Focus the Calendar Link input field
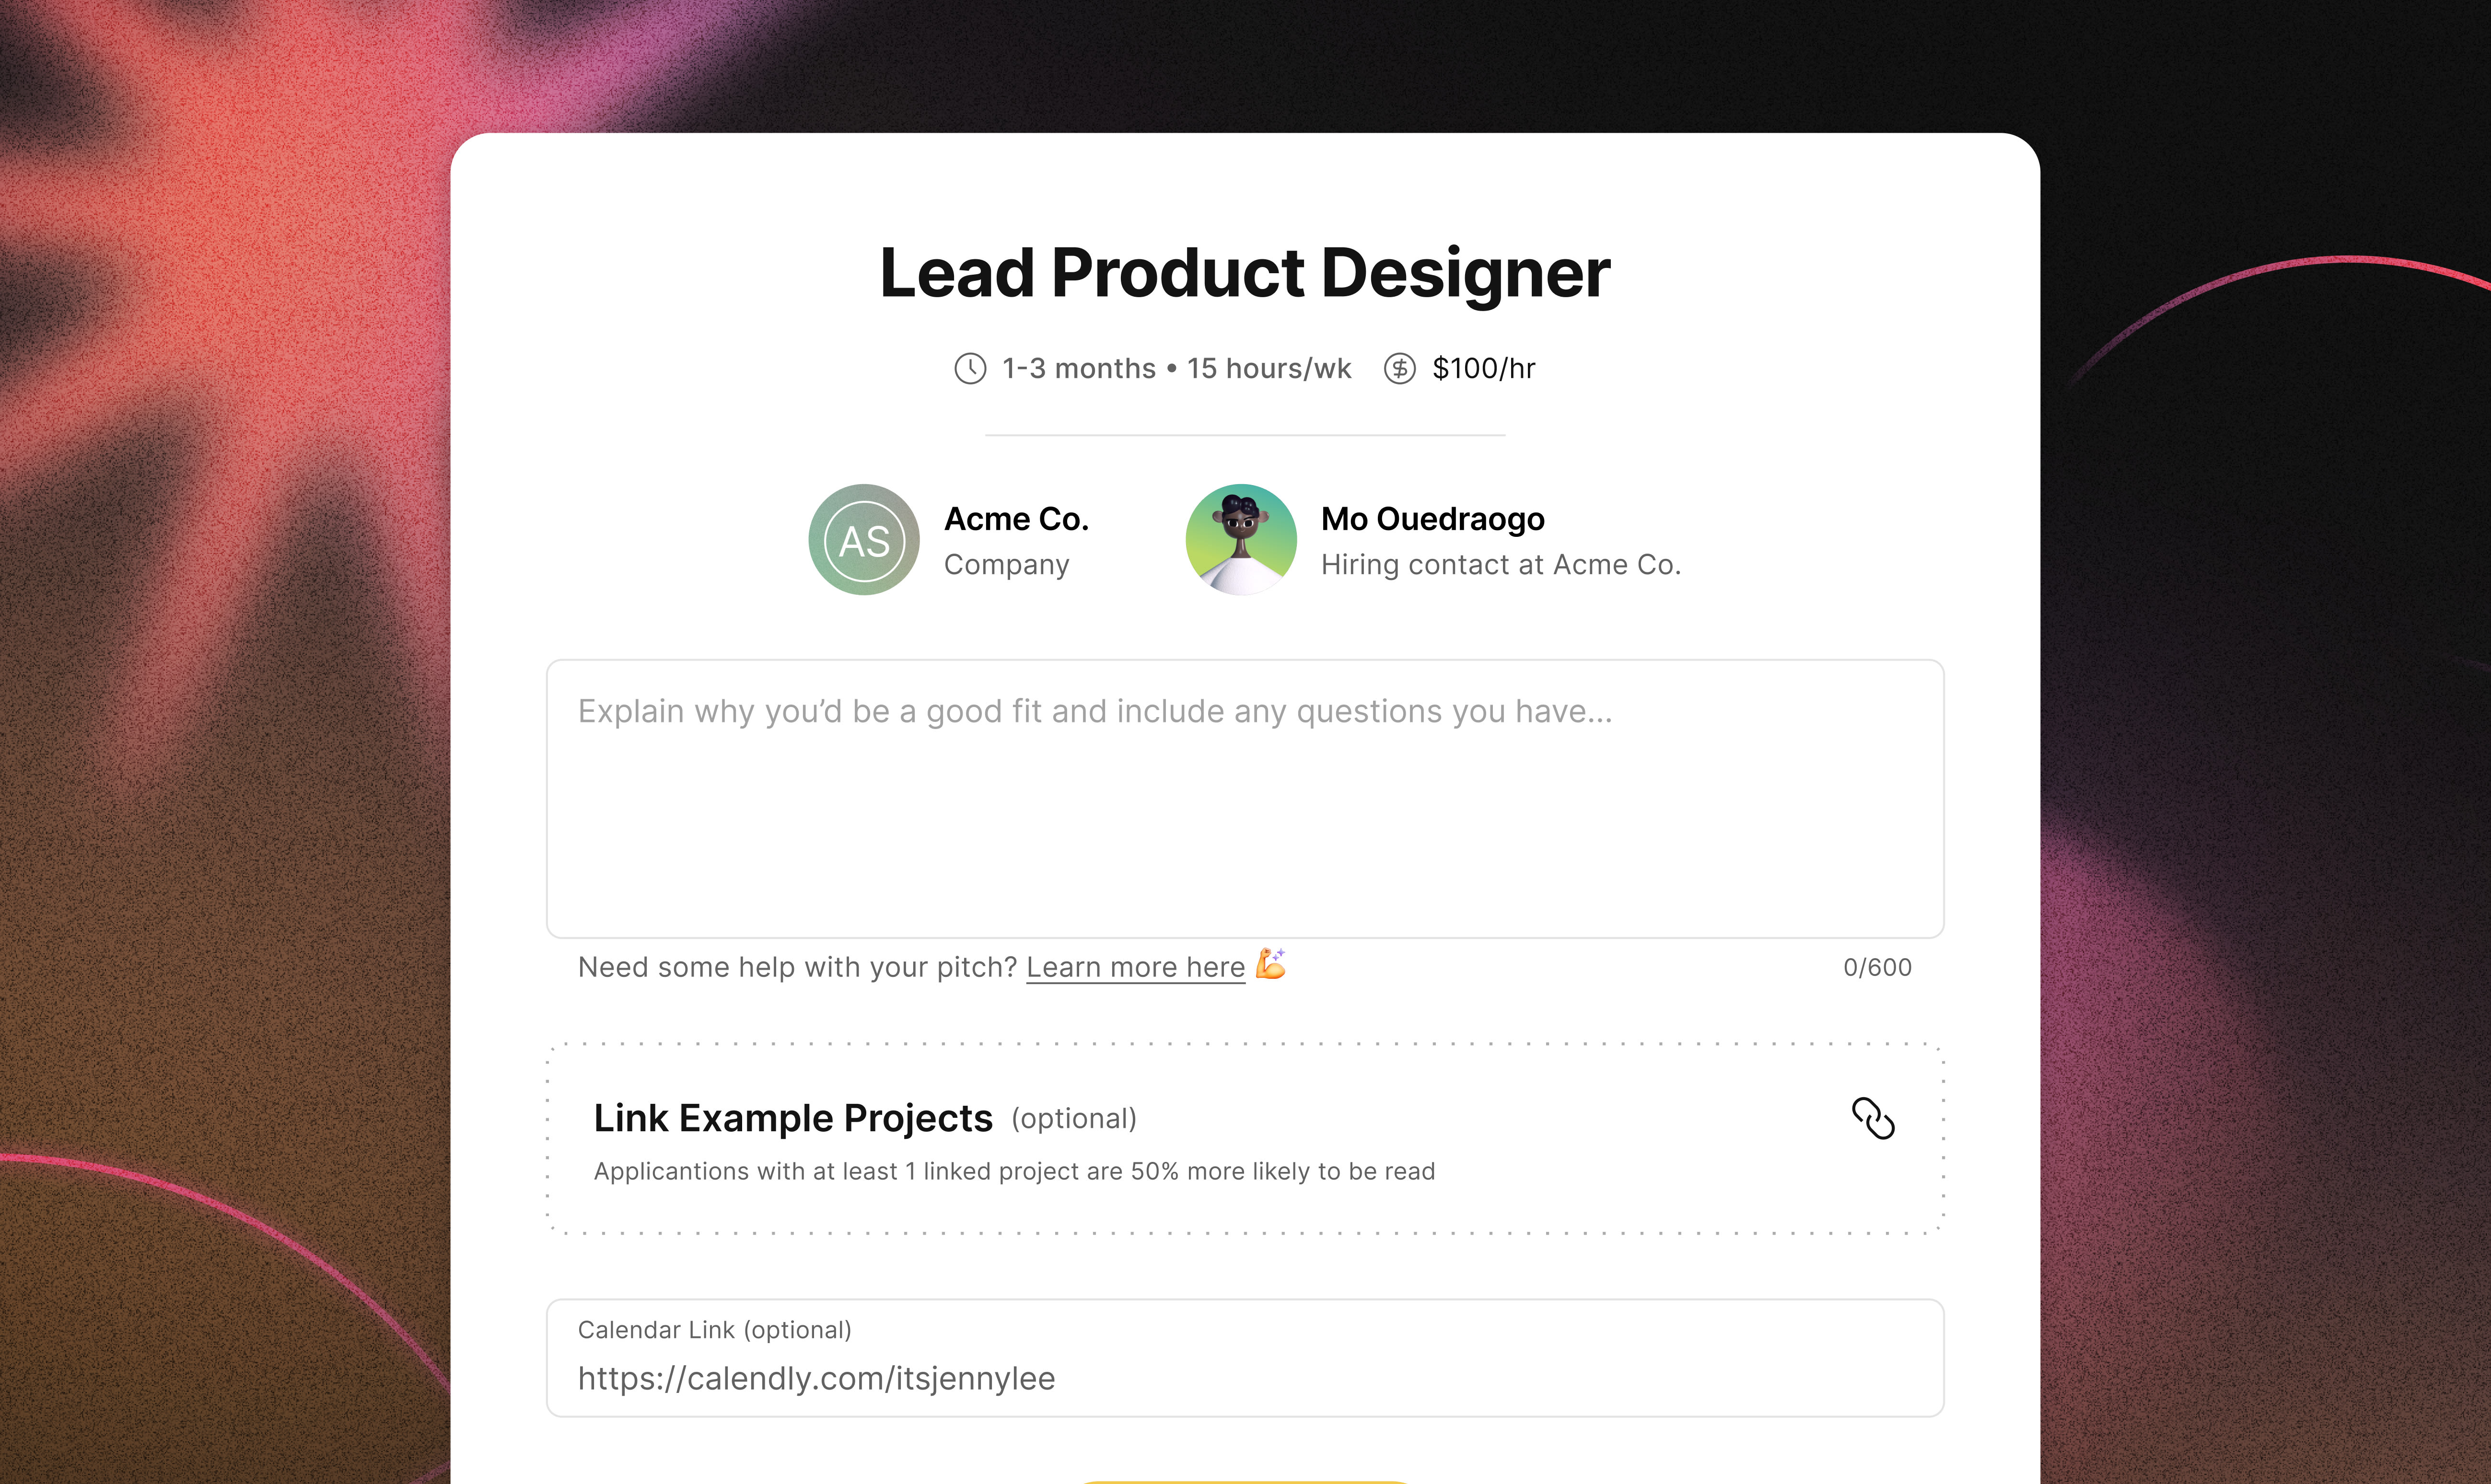Screen dimensions: 2491x1484 point(1245,1358)
